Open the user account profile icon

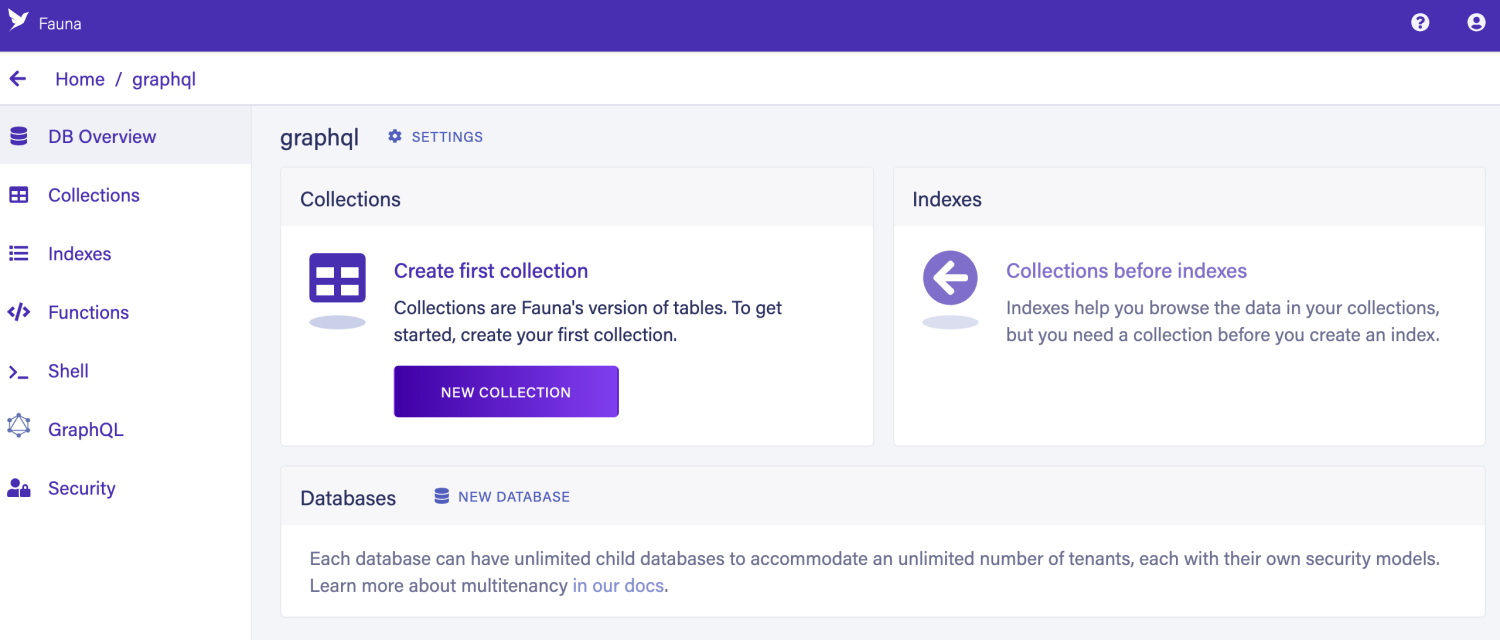[x=1476, y=22]
